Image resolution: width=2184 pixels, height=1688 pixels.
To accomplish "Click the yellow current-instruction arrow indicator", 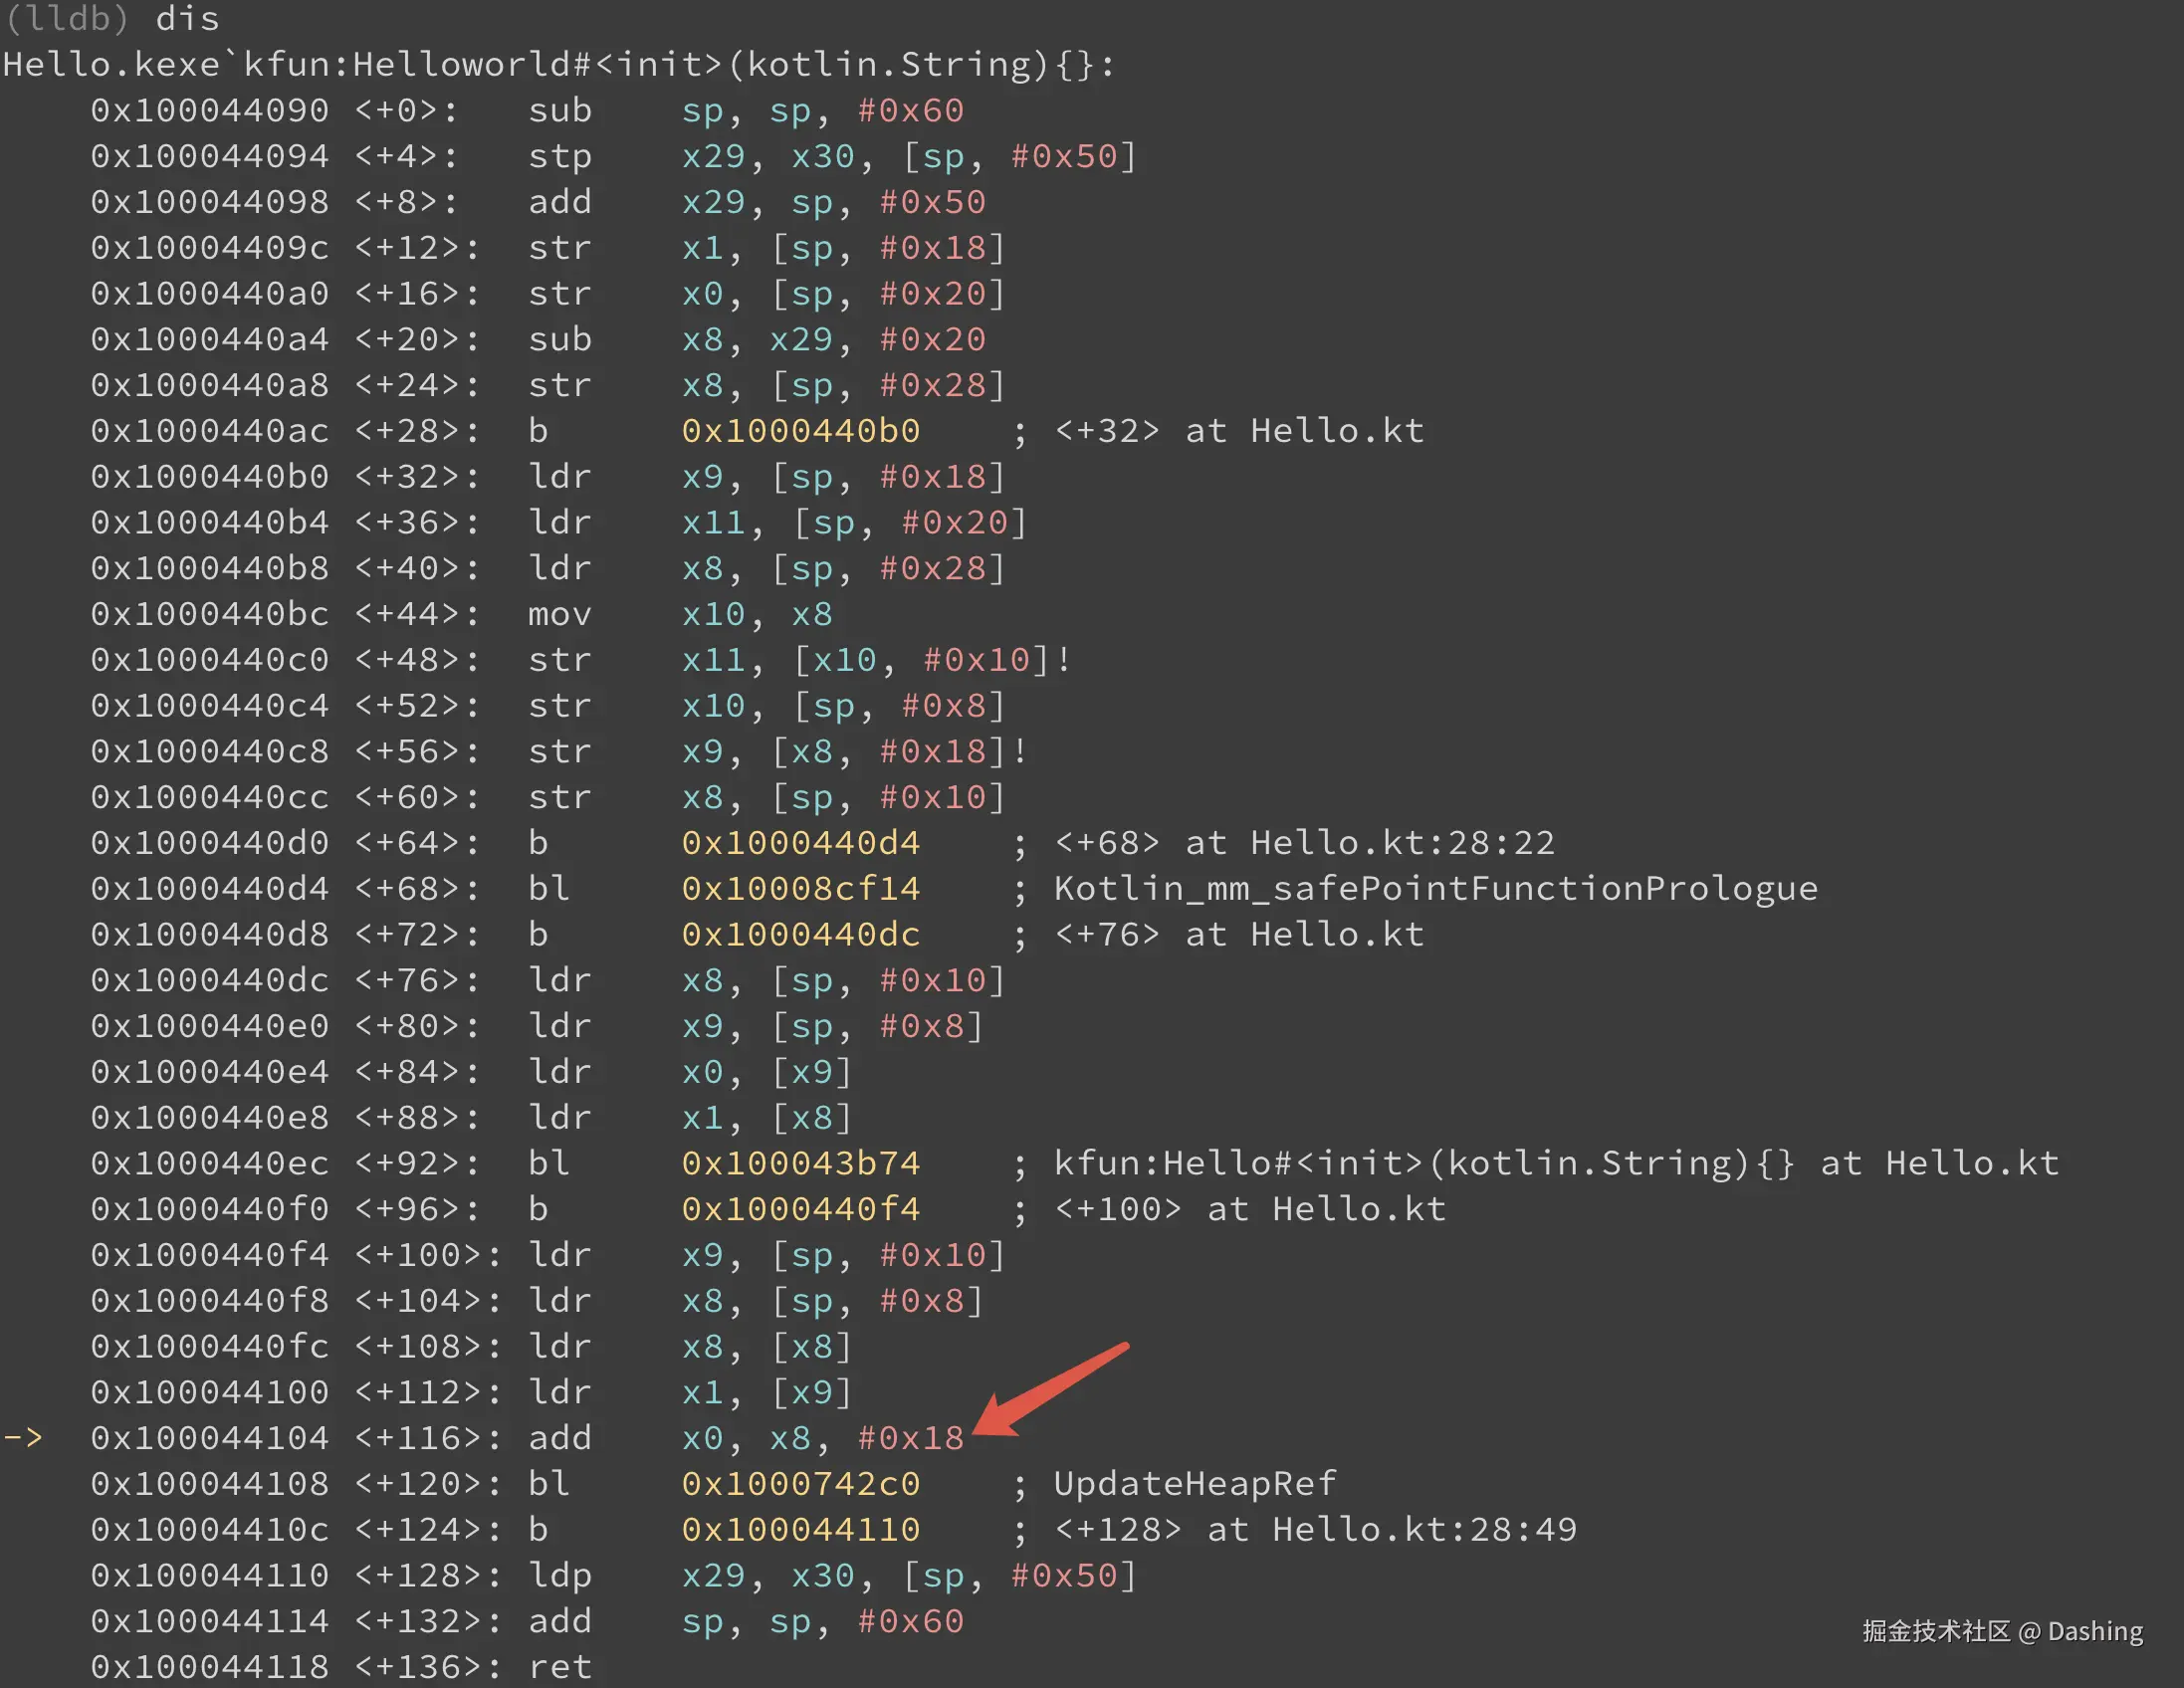I will (x=22, y=1438).
